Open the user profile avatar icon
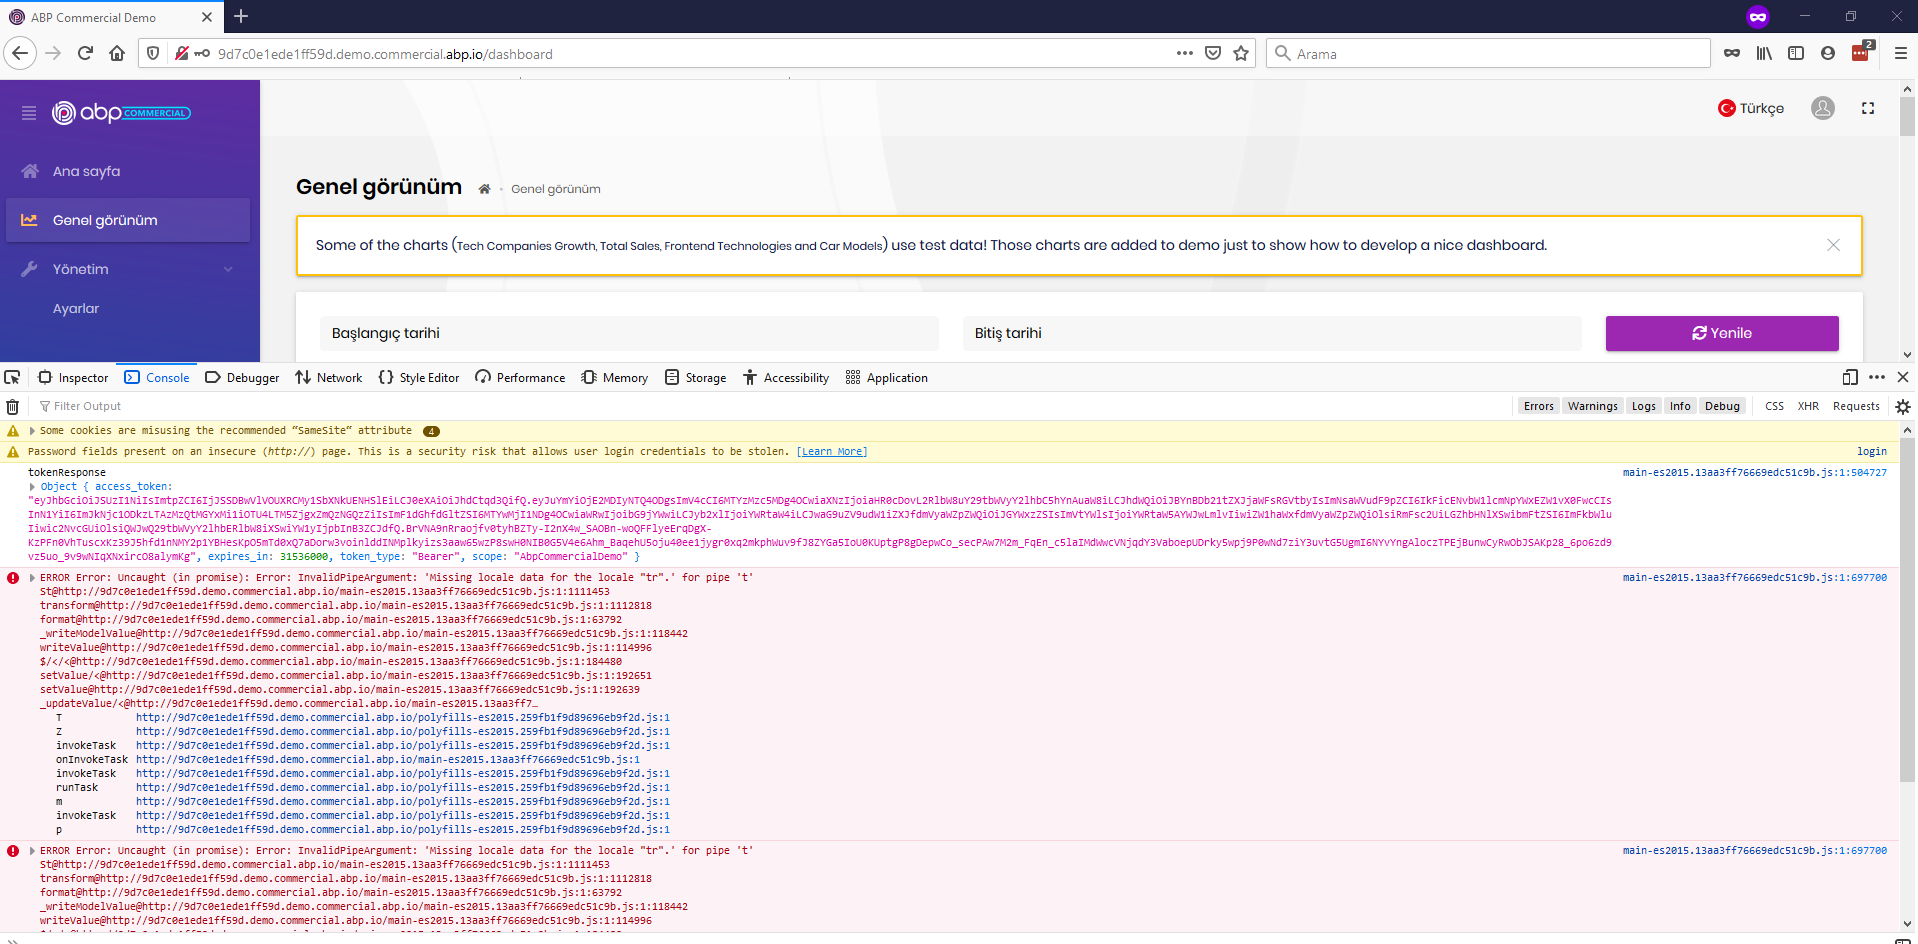 1822,108
